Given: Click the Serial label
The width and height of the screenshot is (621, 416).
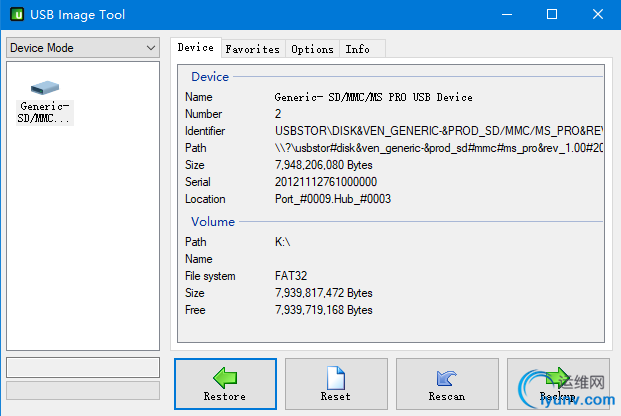Looking at the screenshot, I should 198,182.
